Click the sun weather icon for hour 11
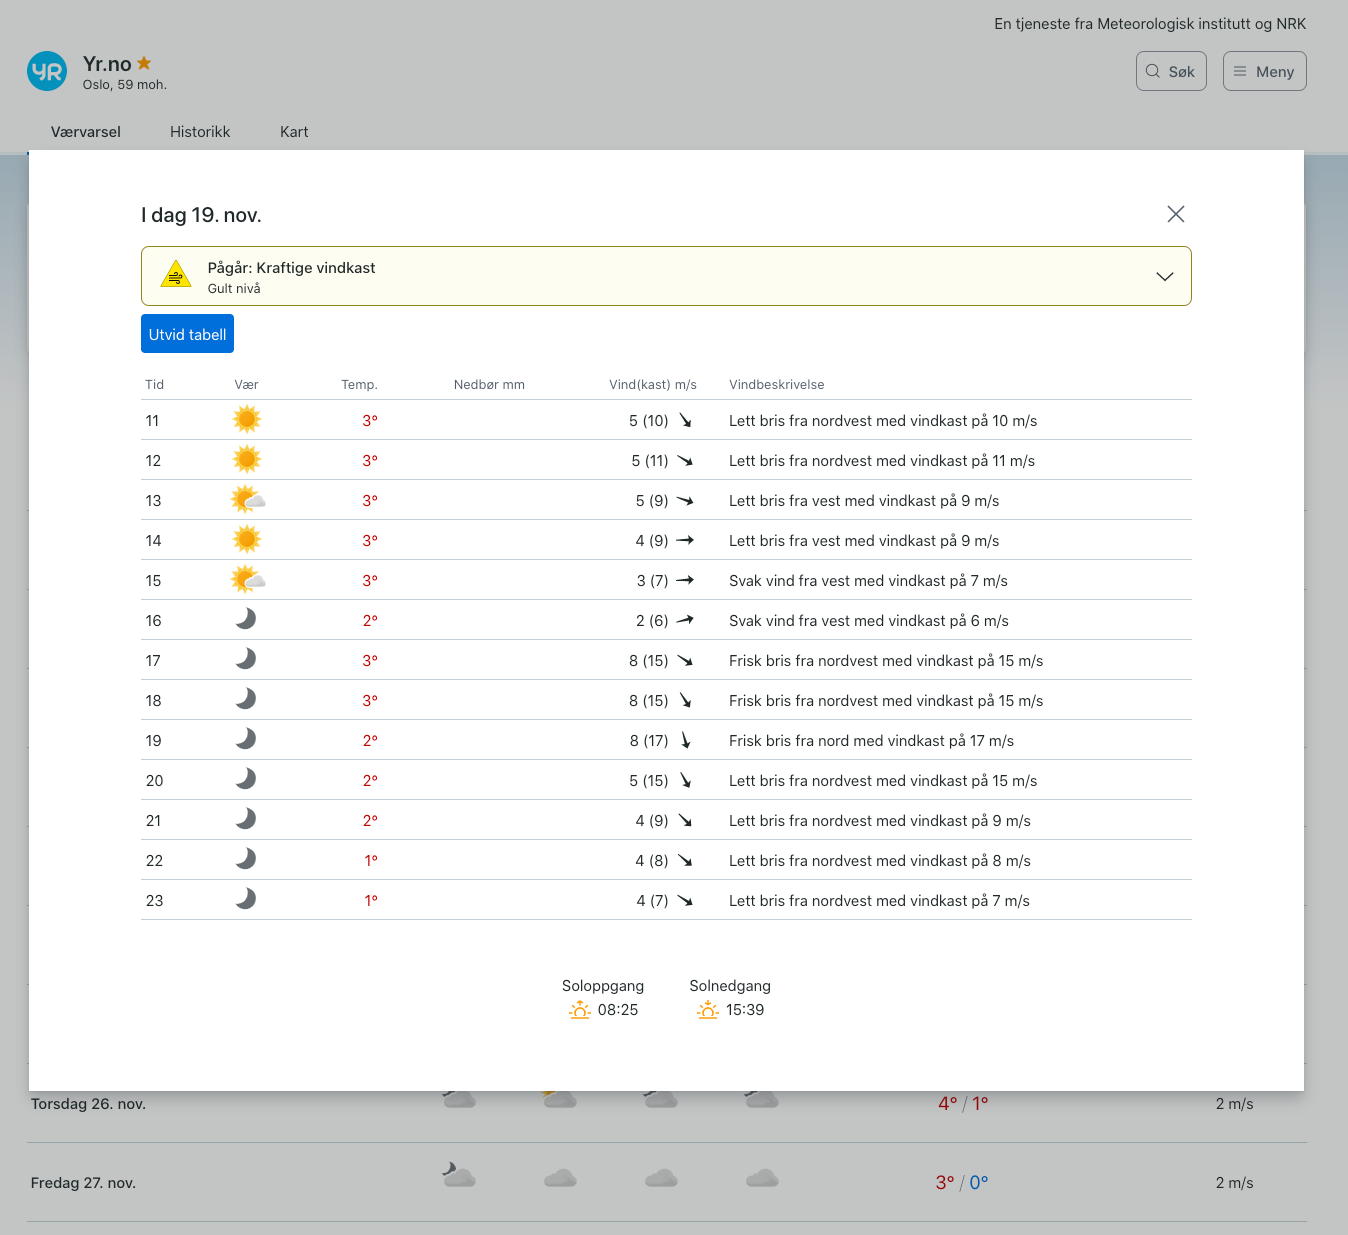The image size is (1348, 1235). (x=246, y=419)
